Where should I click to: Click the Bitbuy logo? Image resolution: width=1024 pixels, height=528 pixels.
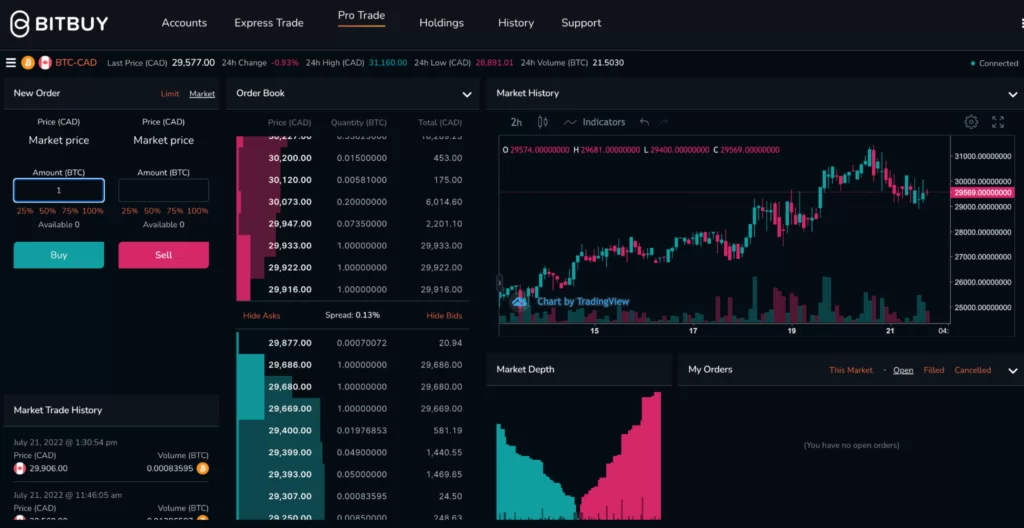coord(59,24)
